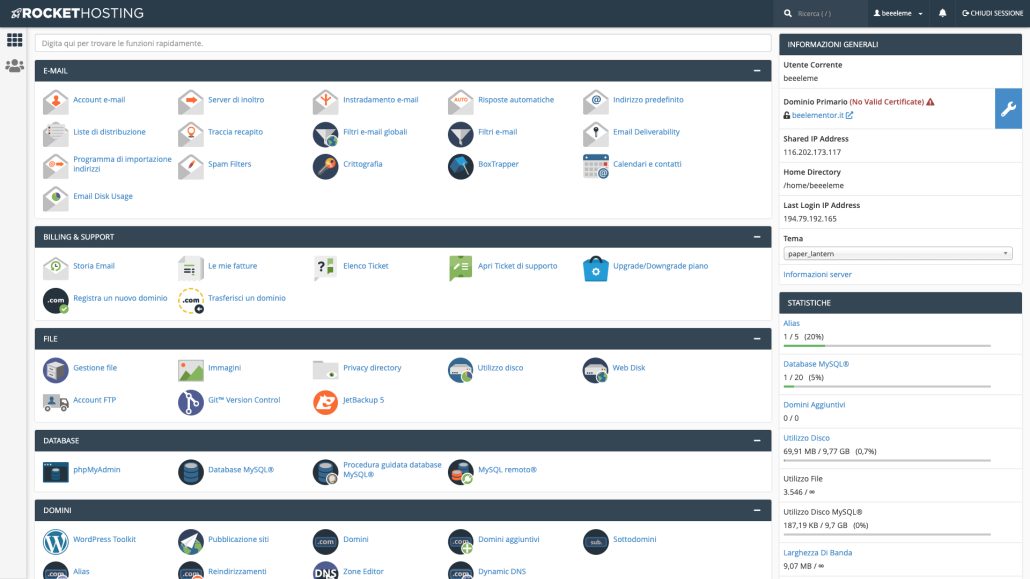Screen dimensions: 1030x579
Task: Open the users panel in the left sidebar
Action: click(x=14, y=65)
